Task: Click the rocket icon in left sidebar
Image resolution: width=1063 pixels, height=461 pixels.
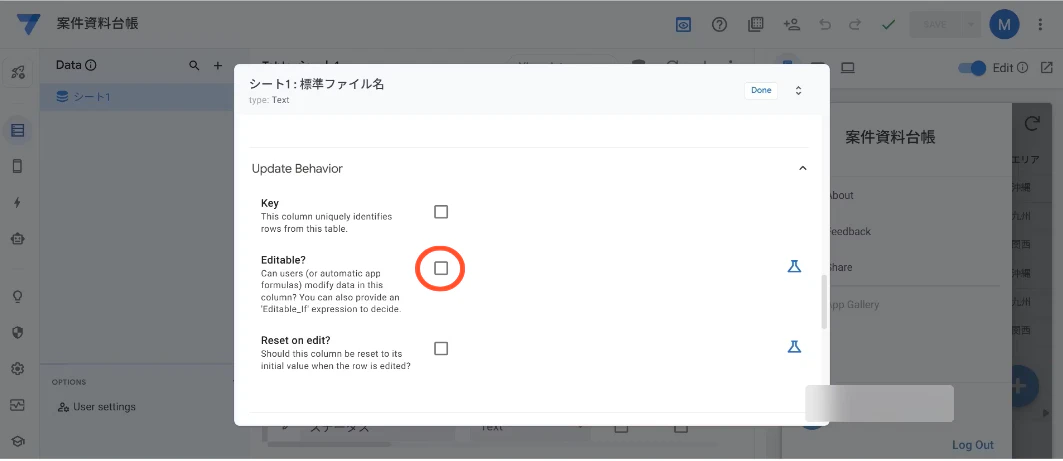Action: [18, 74]
